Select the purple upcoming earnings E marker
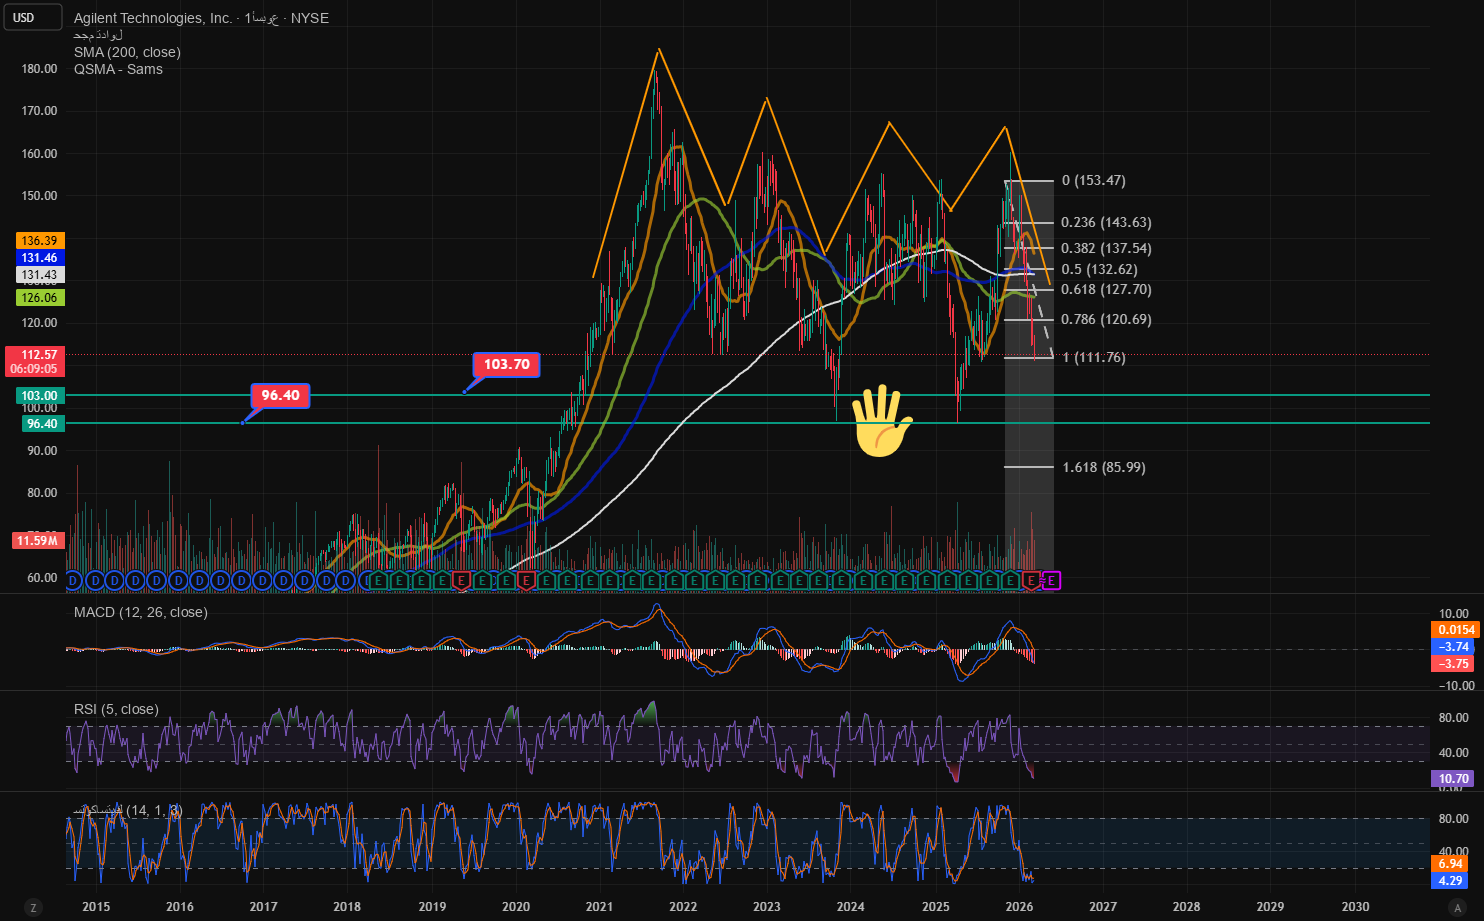This screenshot has width=1484, height=921. point(1051,580)
